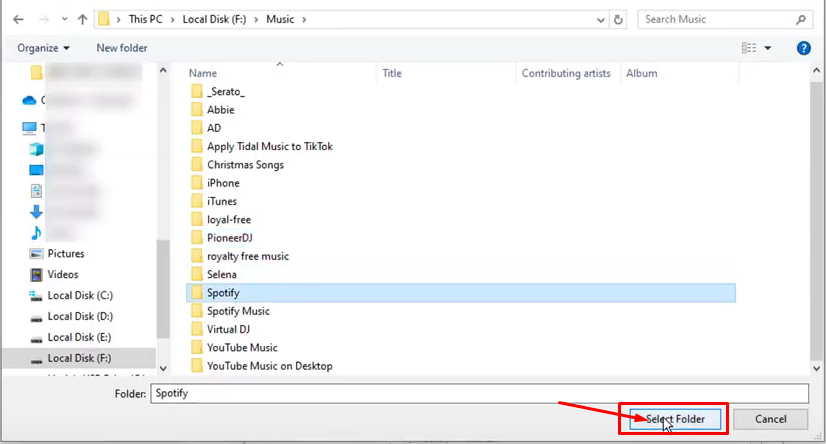The image size is (826, 444).
Task: Click navigation pane scroll-down arrow
Action: [x=163, y=369]
